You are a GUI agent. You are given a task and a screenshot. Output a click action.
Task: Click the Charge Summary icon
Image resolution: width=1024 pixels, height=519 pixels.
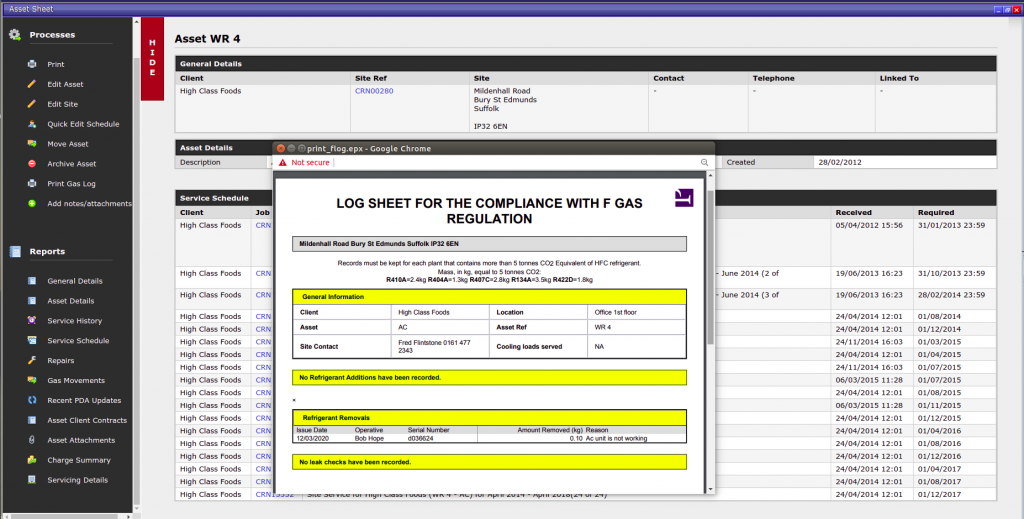(32, 460)
